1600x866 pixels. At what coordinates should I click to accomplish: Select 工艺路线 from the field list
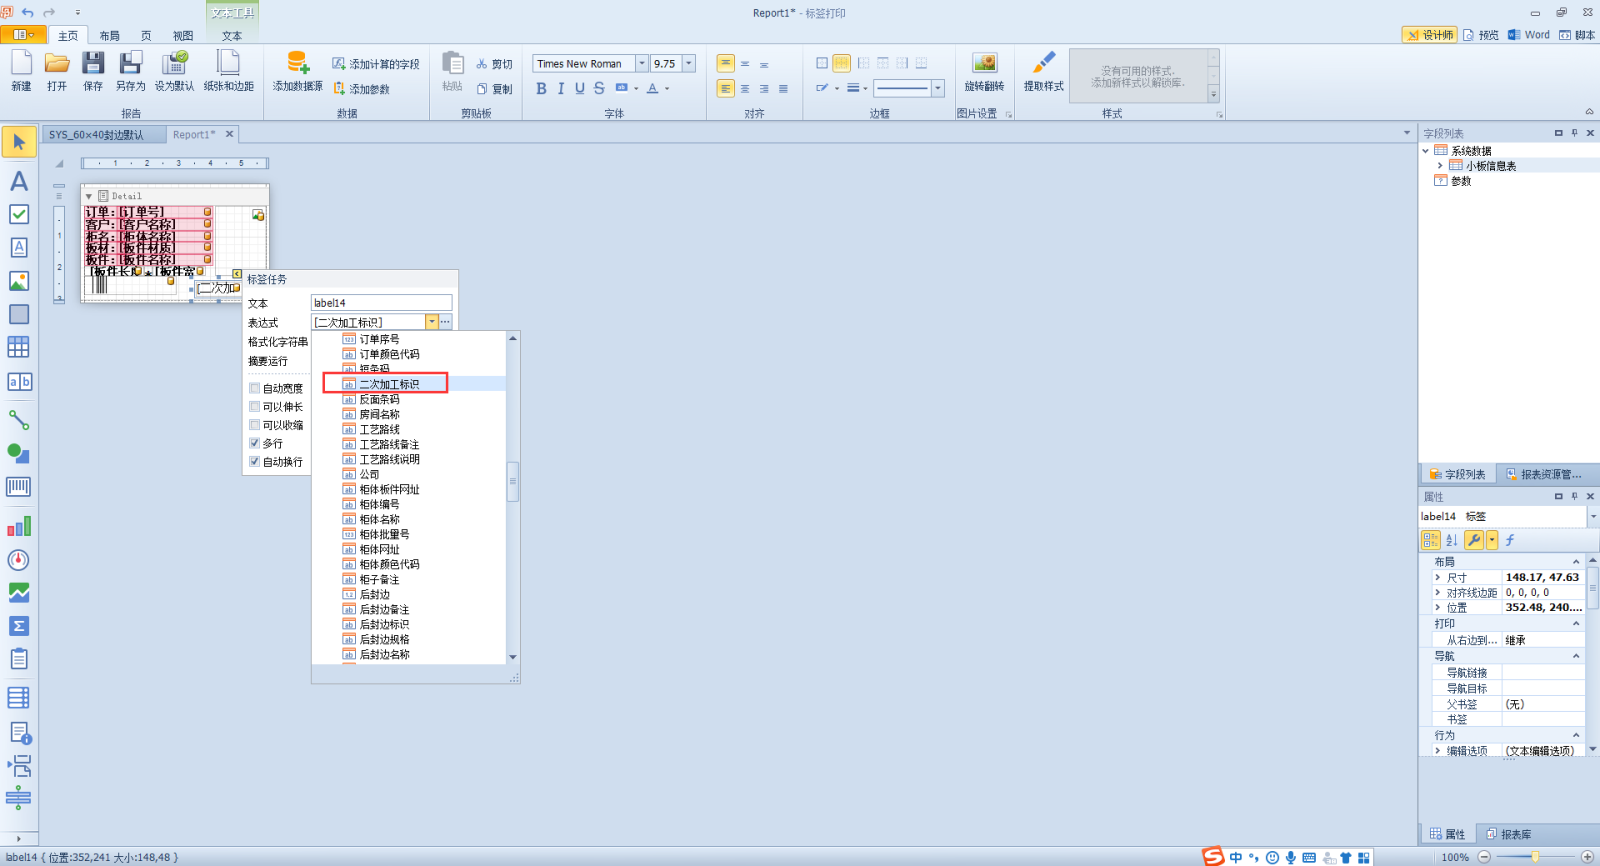(379, 429)
